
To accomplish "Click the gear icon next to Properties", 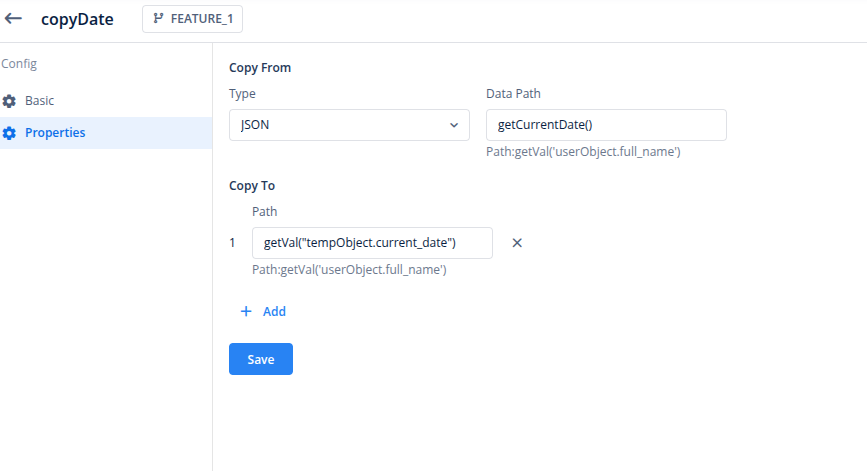I will 9,133.
